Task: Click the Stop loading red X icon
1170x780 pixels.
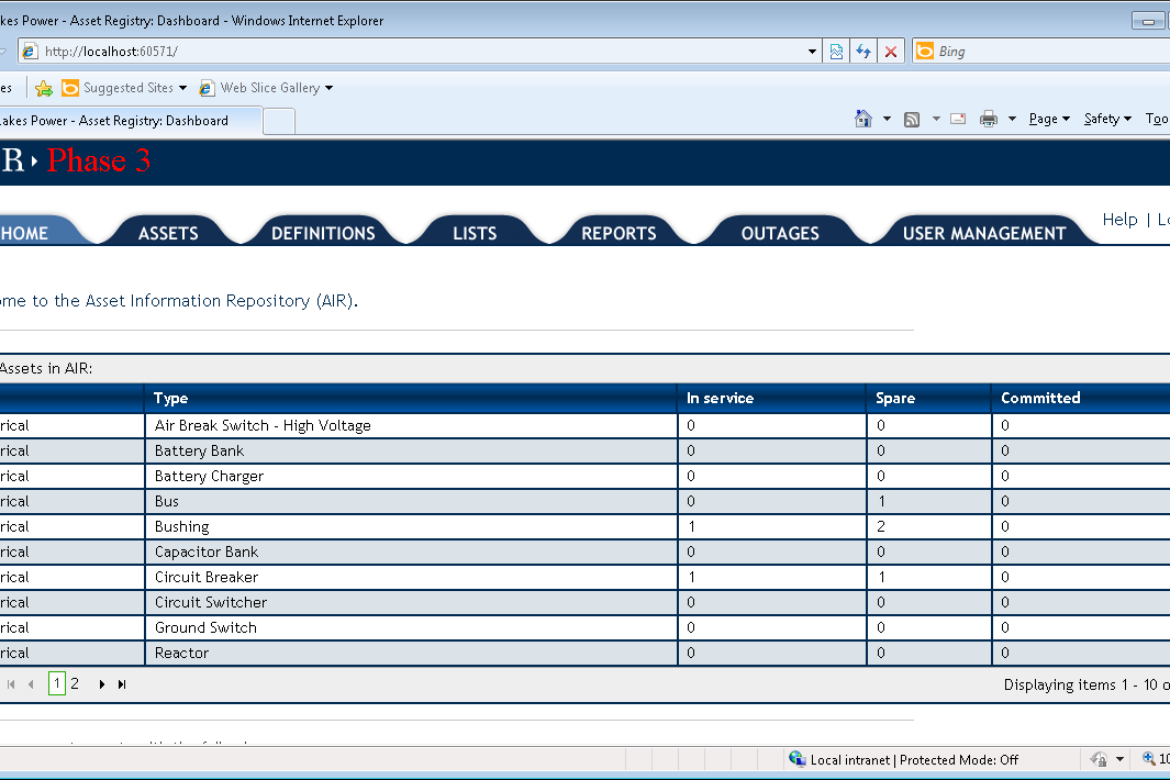Action: coord(891,52)
